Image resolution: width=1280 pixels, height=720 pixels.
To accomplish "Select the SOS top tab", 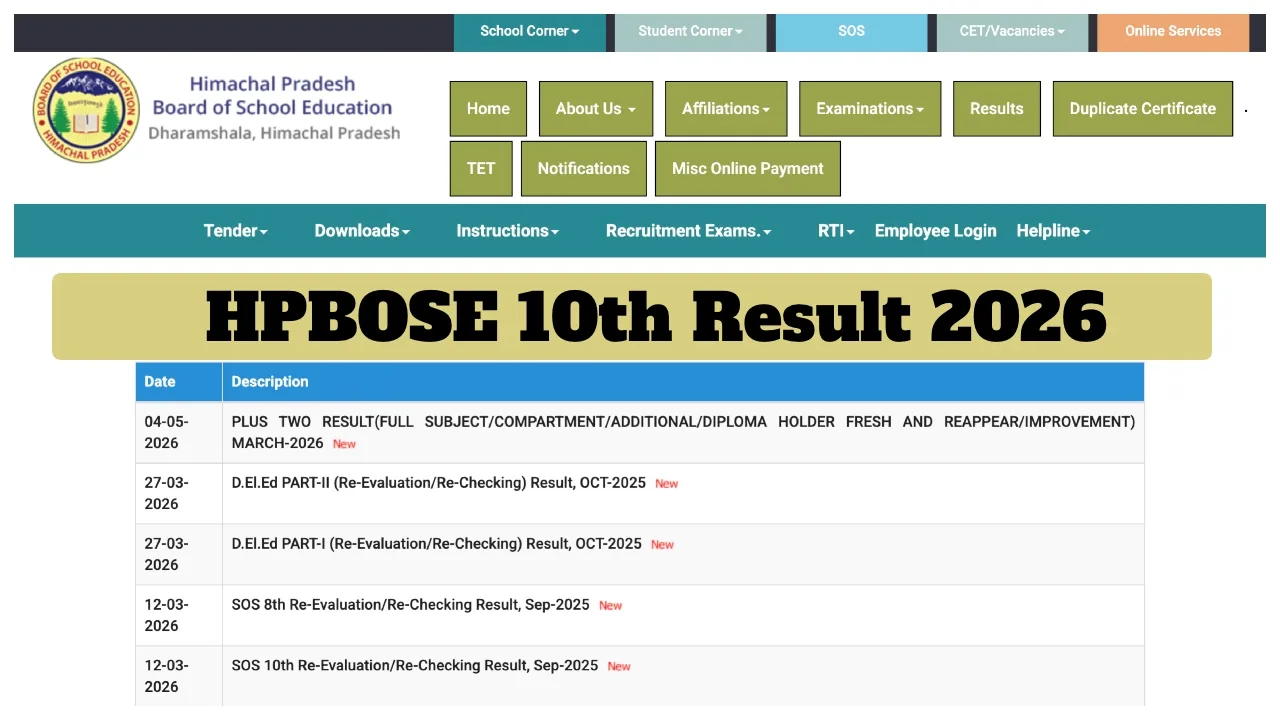I will (851, 31).
